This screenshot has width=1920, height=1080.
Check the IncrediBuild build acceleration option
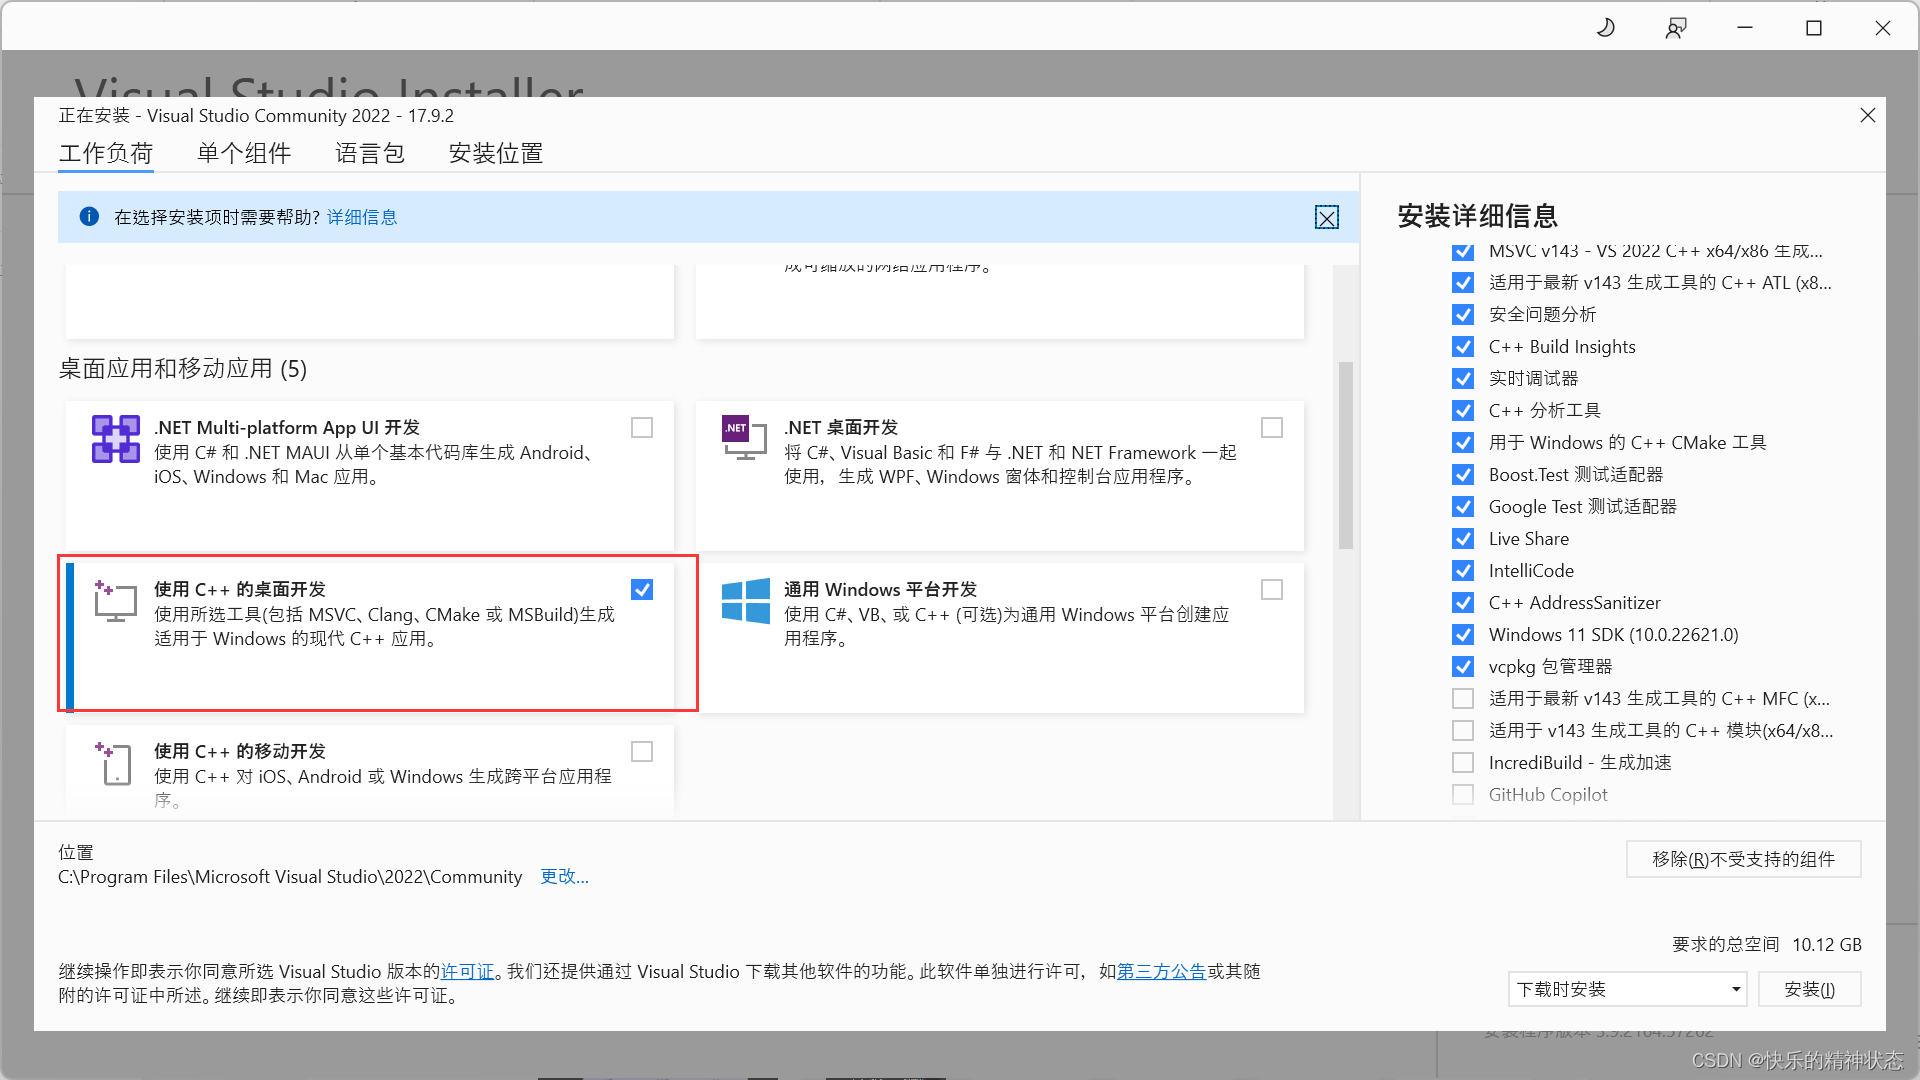pos(1463,763)
